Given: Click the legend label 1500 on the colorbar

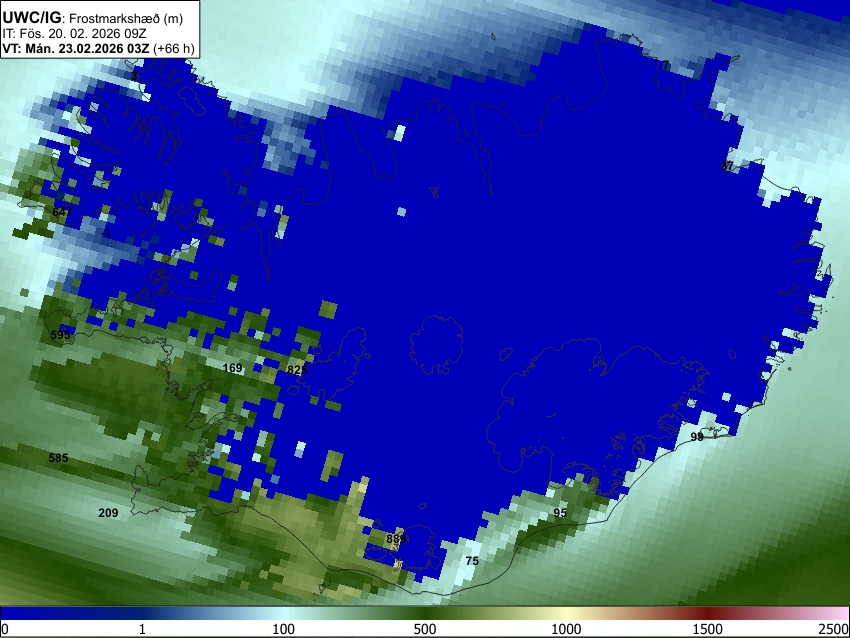Looking at the screenshot, I should tap(708, 629).
